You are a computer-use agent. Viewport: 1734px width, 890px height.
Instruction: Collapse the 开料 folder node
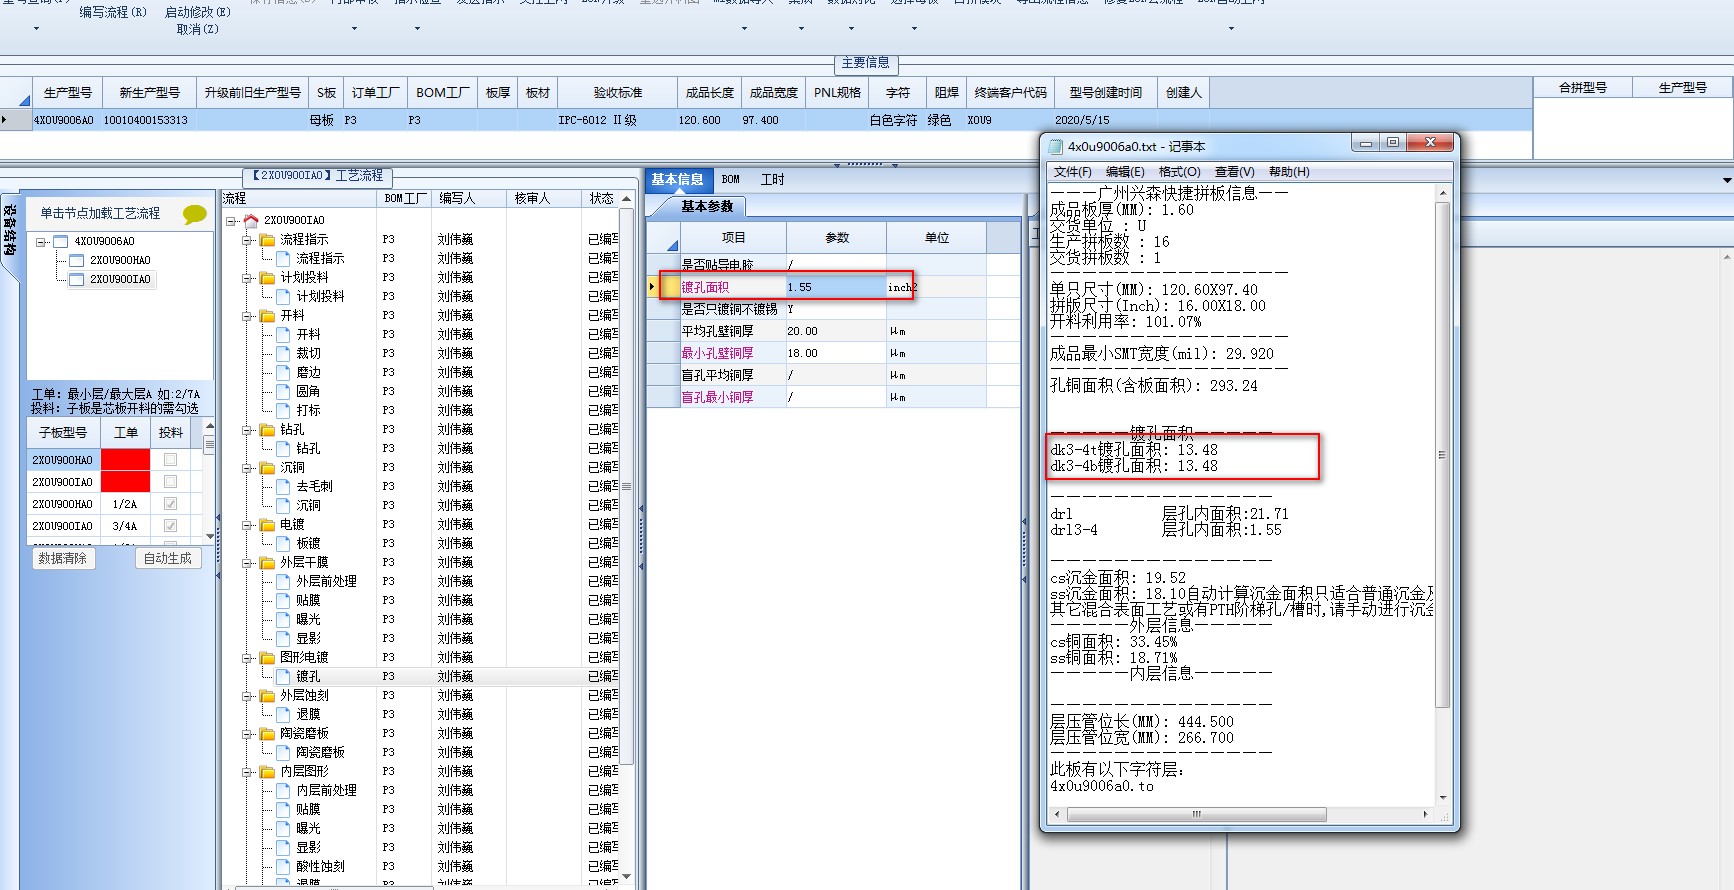247,315
